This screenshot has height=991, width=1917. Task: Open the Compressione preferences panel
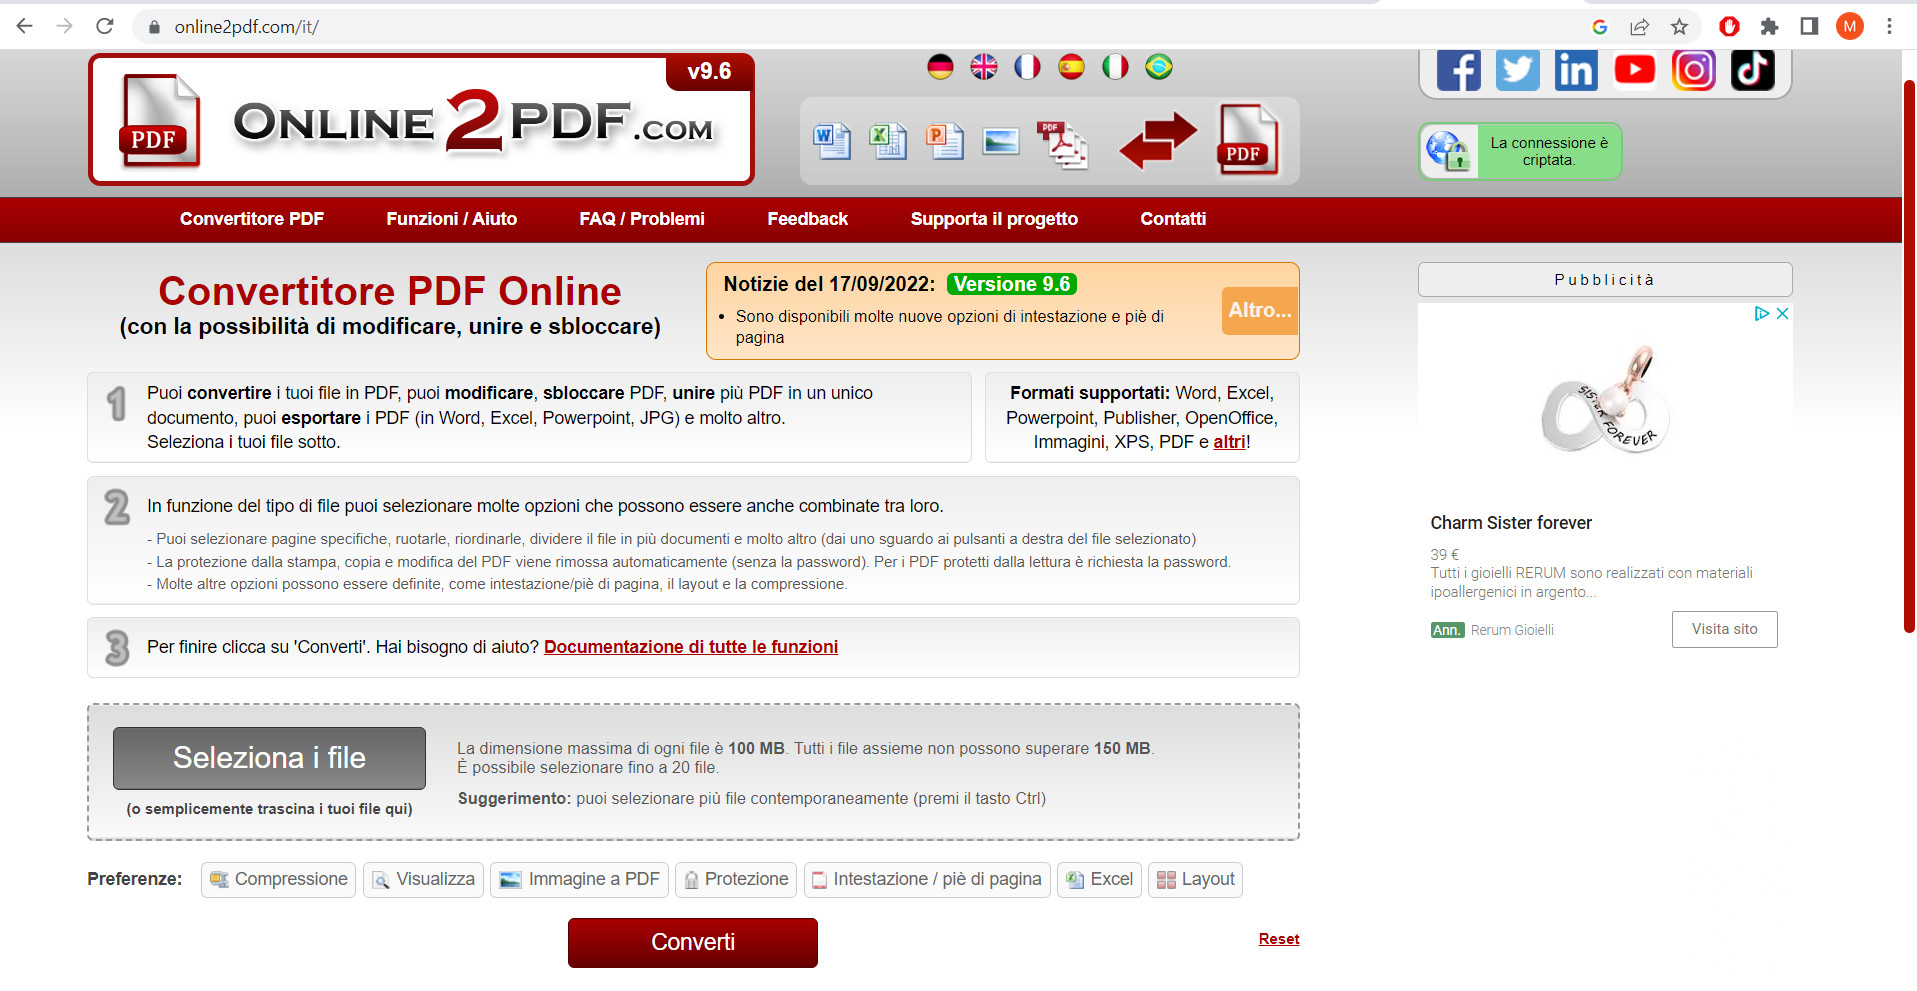[x=277, y=879]
